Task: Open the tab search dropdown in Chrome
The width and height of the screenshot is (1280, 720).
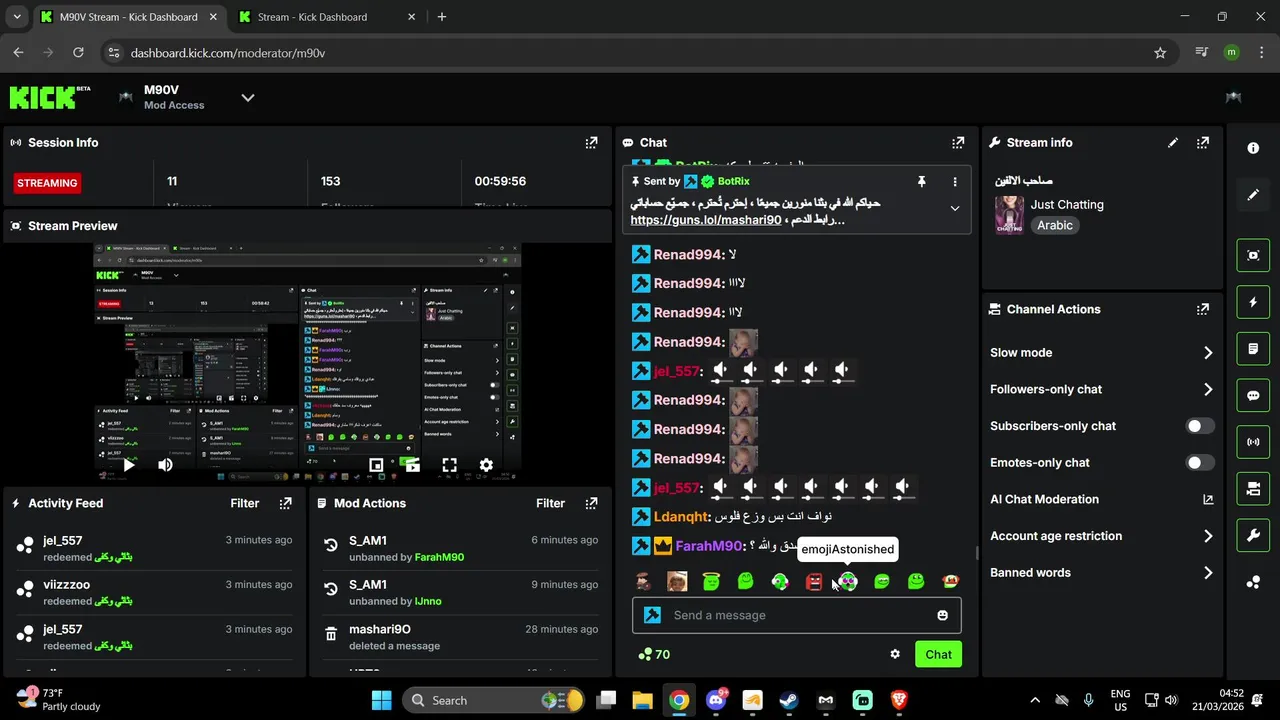Action: click(16, 17)
